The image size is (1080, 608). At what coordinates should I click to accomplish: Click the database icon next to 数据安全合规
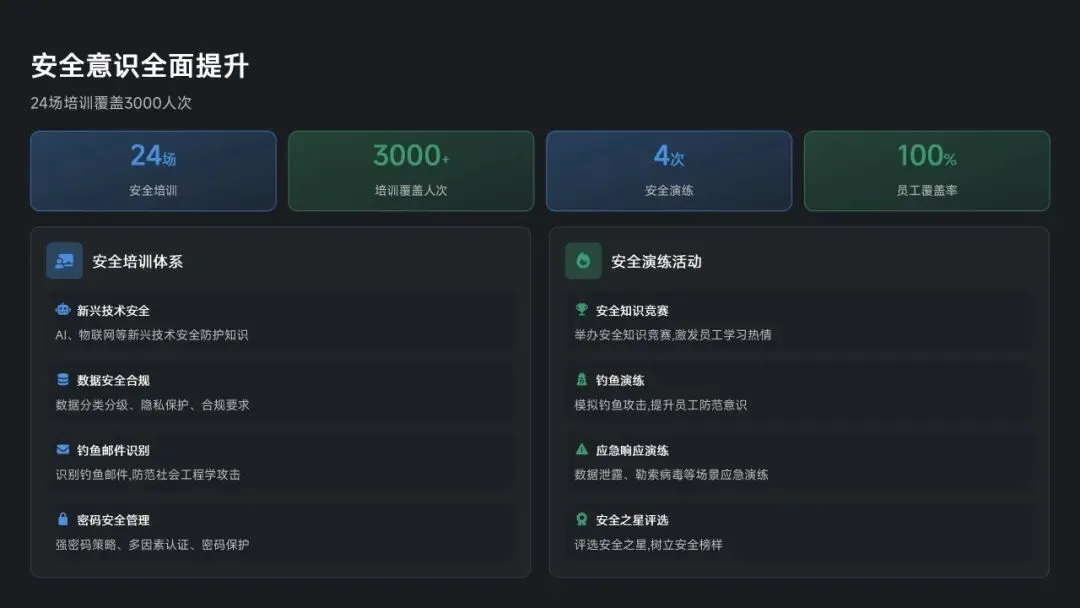tap(63, 379)
